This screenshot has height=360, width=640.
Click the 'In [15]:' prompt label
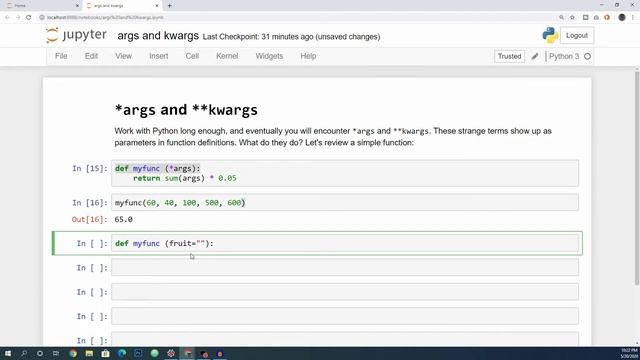(90, 168)
